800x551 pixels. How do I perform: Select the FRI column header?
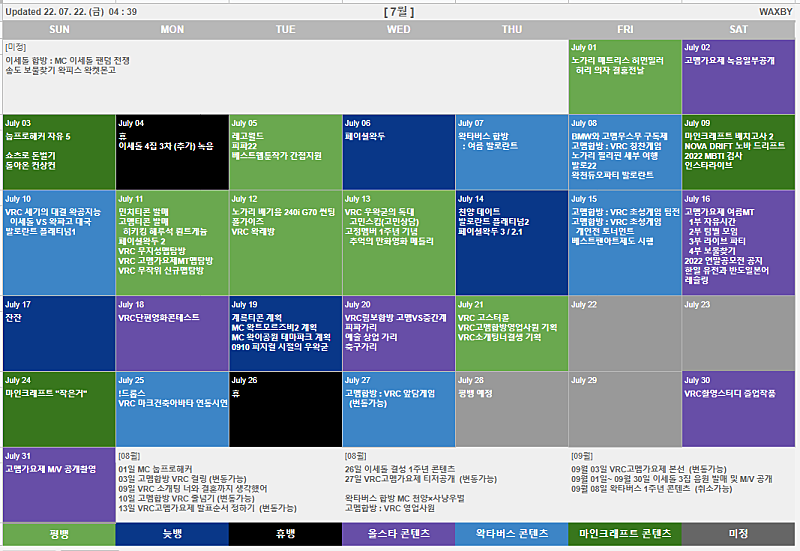click(625, 30)
